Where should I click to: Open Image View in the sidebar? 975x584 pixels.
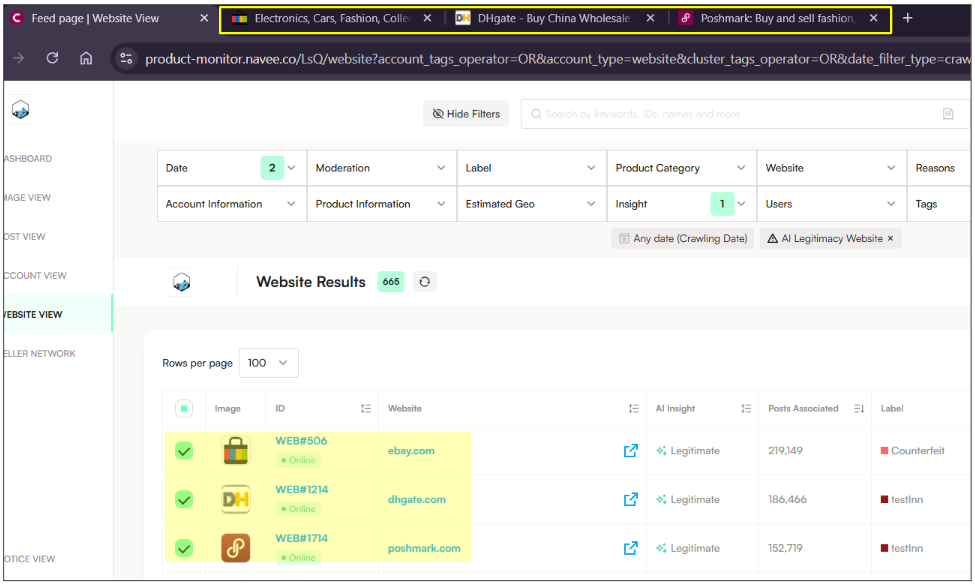click(x=27, y=198)
